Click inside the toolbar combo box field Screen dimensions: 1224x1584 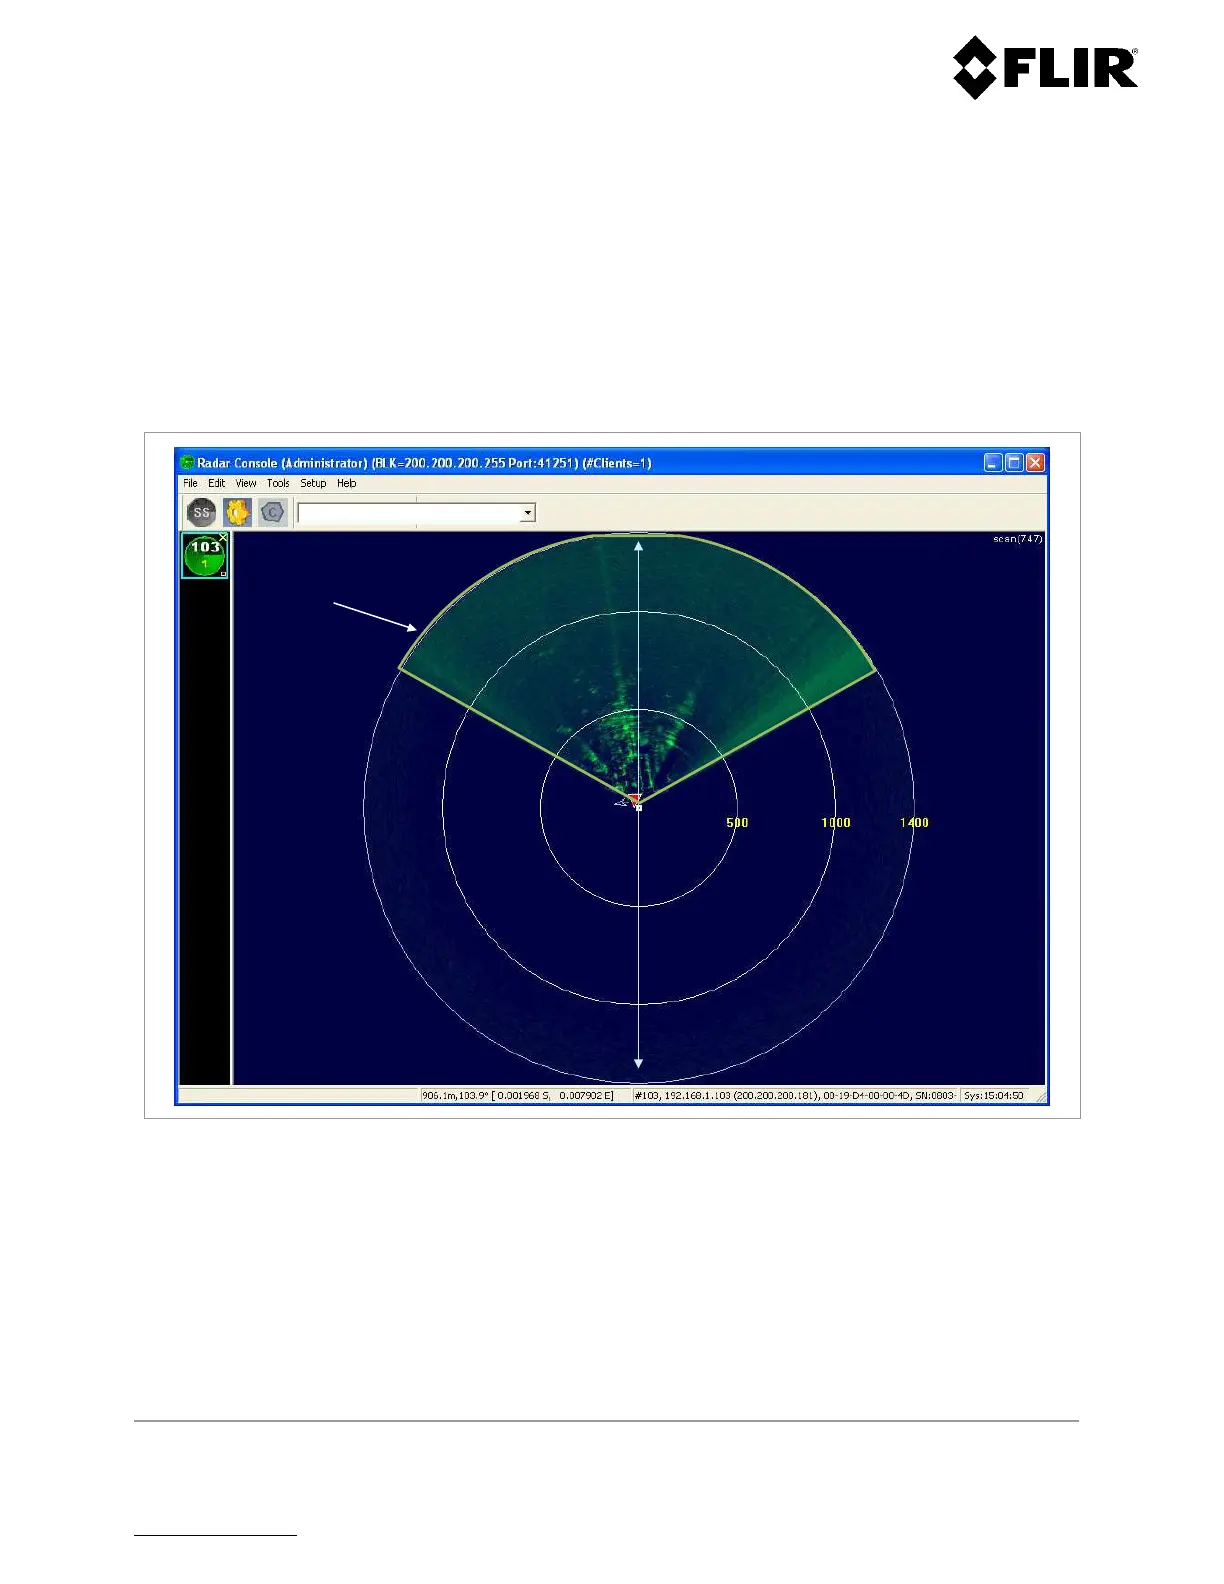point(408,513)
